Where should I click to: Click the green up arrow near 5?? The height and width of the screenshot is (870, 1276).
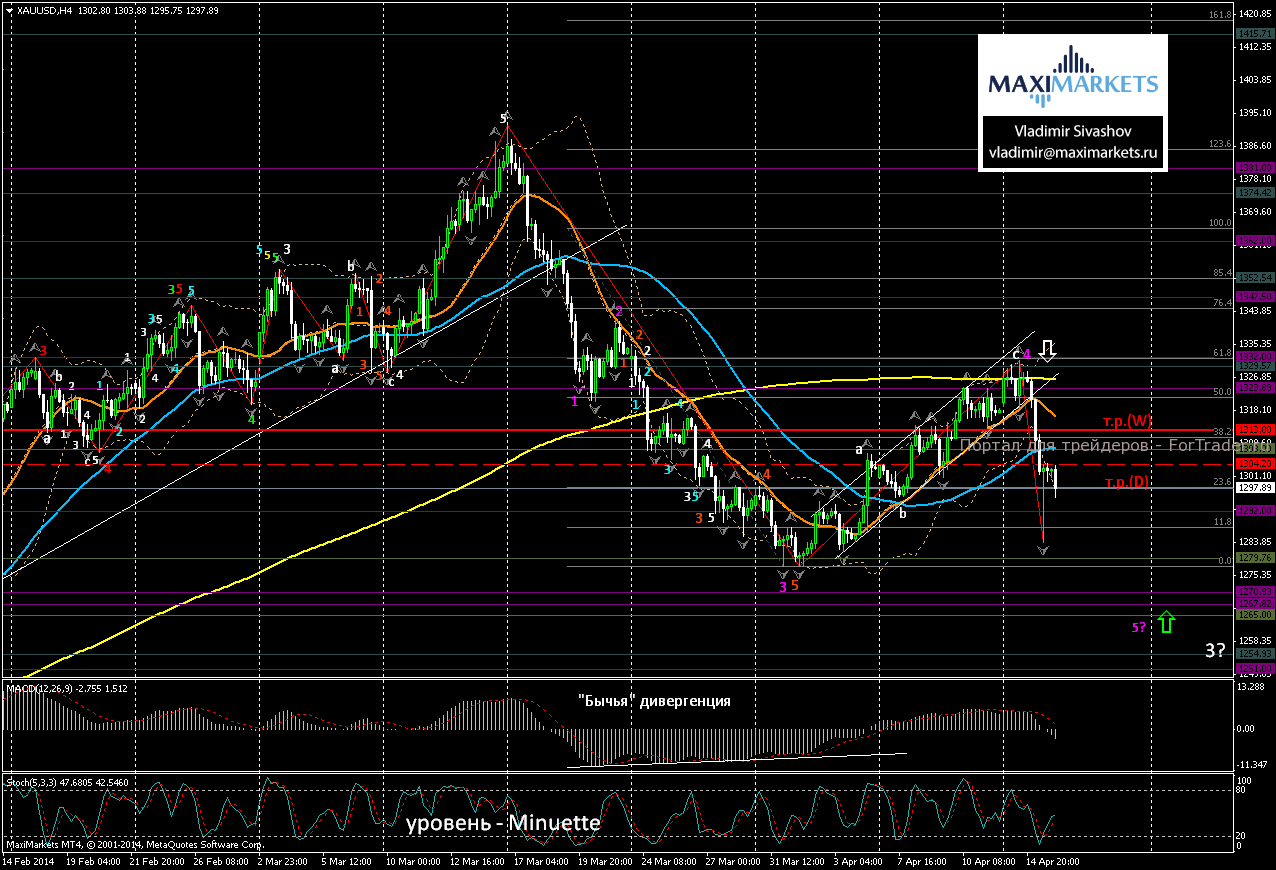pyautogui.click(x=1166, y=622)
